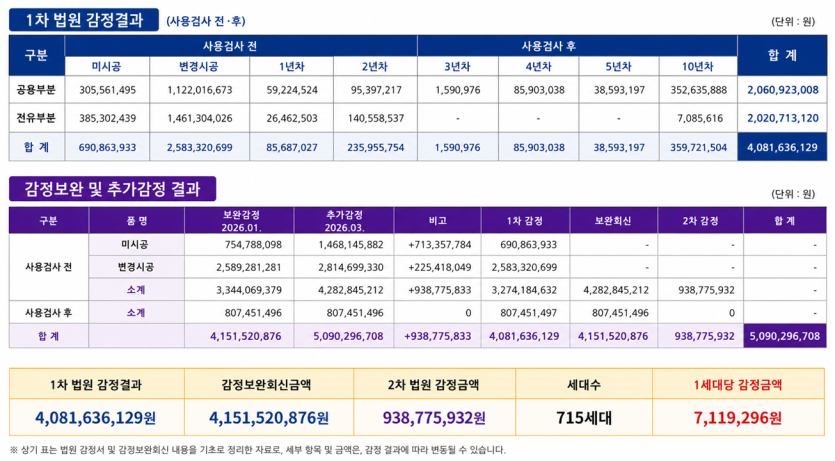
Task: Click the '10년차' column header
Action: tap(698, 67)
